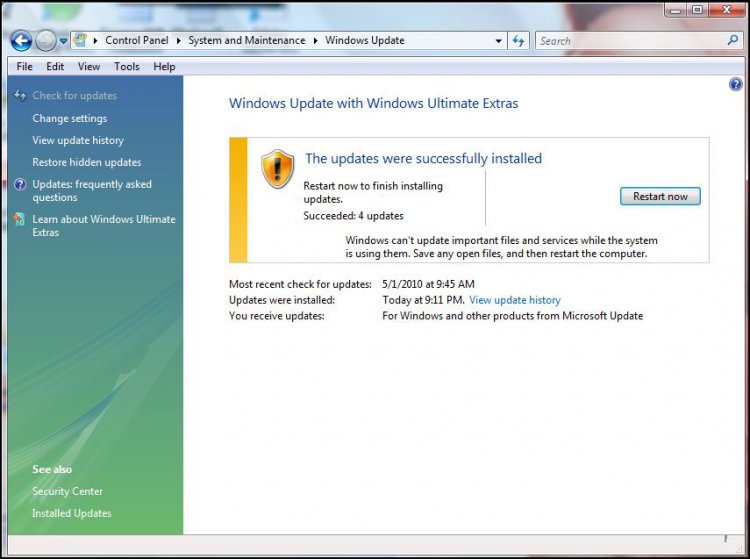Click the Forward navigation arrow button

pos(46,41)
